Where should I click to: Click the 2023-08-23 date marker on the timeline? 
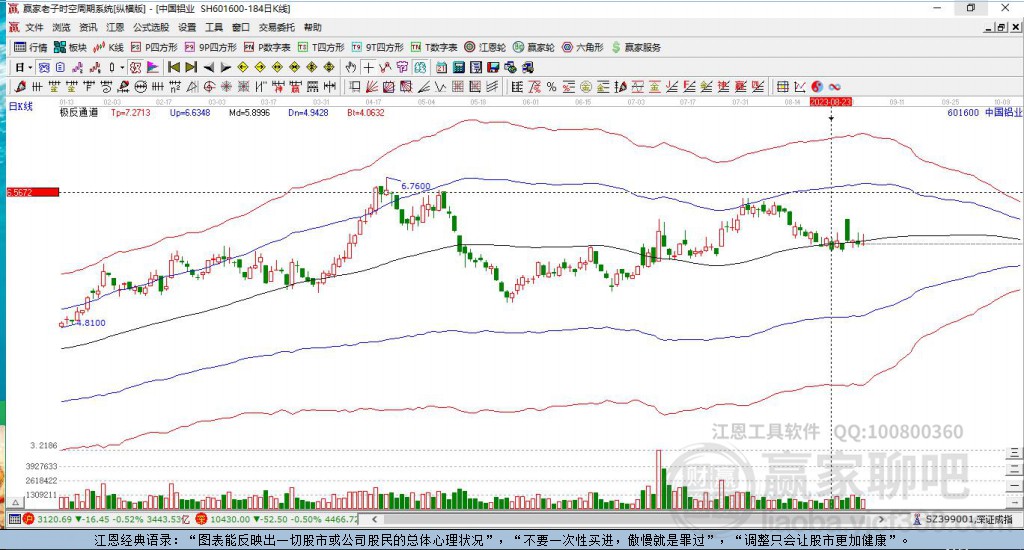click(830, 102)
